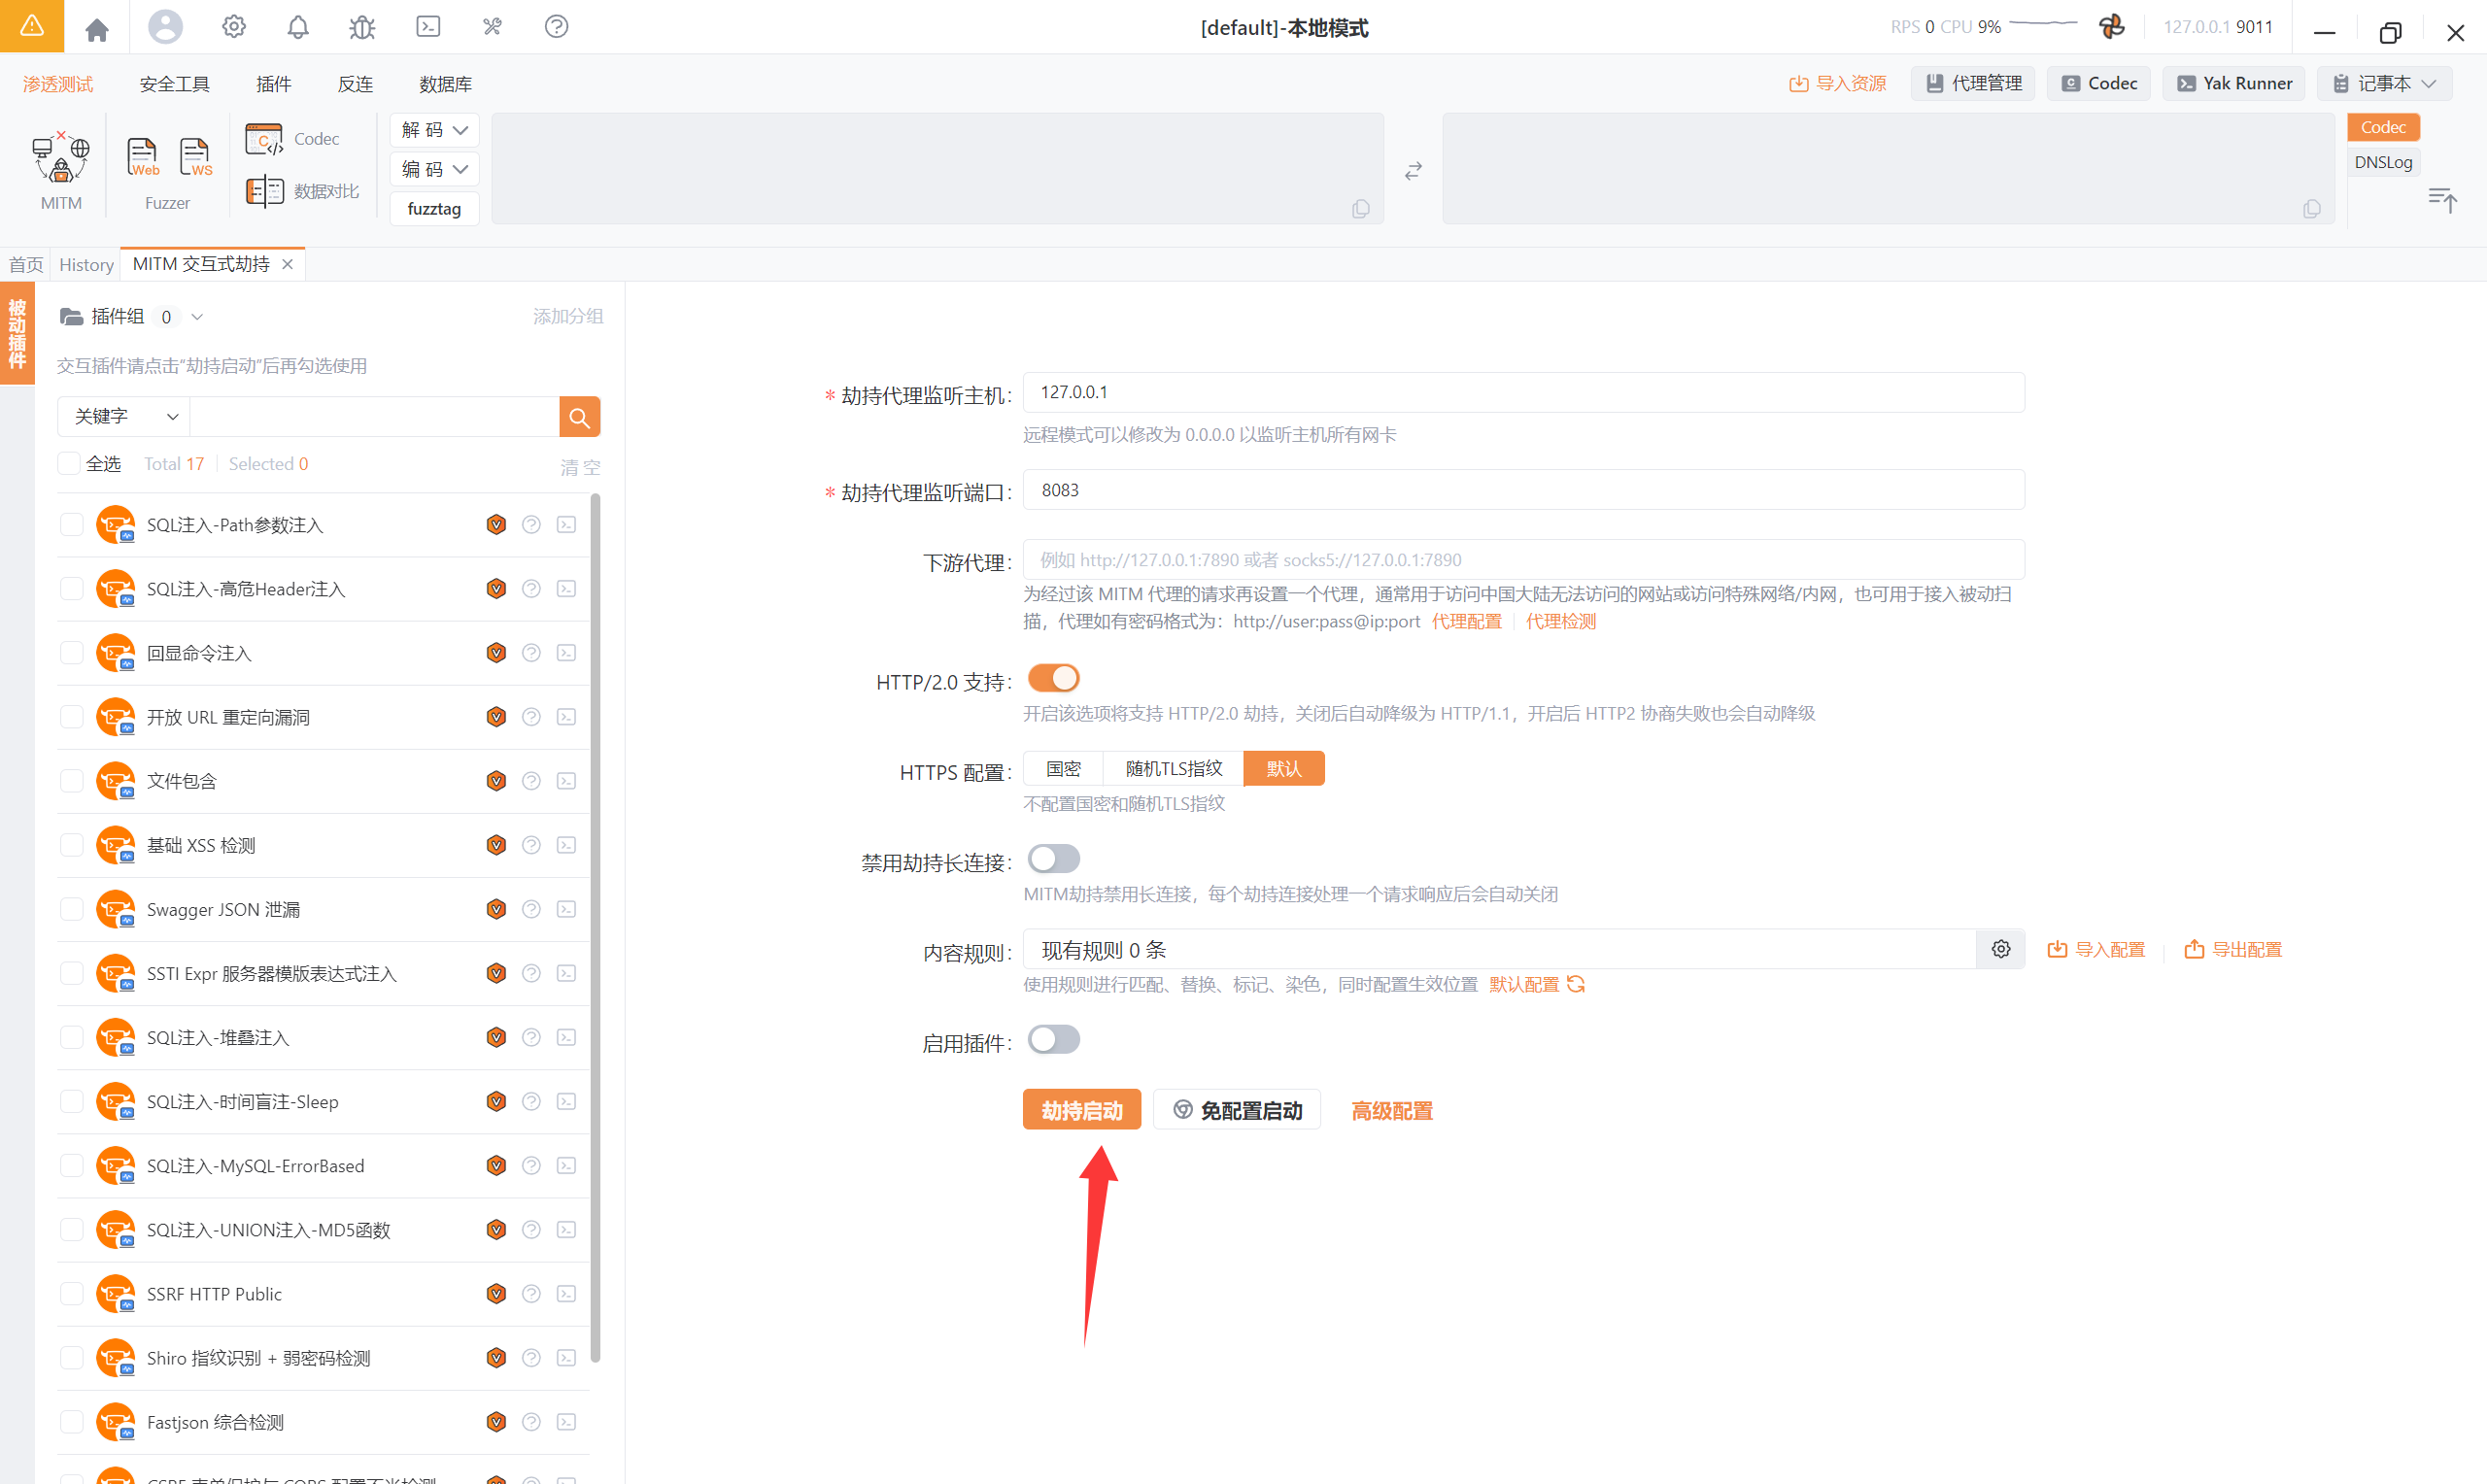Viewport: 2487px width, 1484px height.
Task: Open the Codec tool in ribbon
Action: (x=293, y=139)
